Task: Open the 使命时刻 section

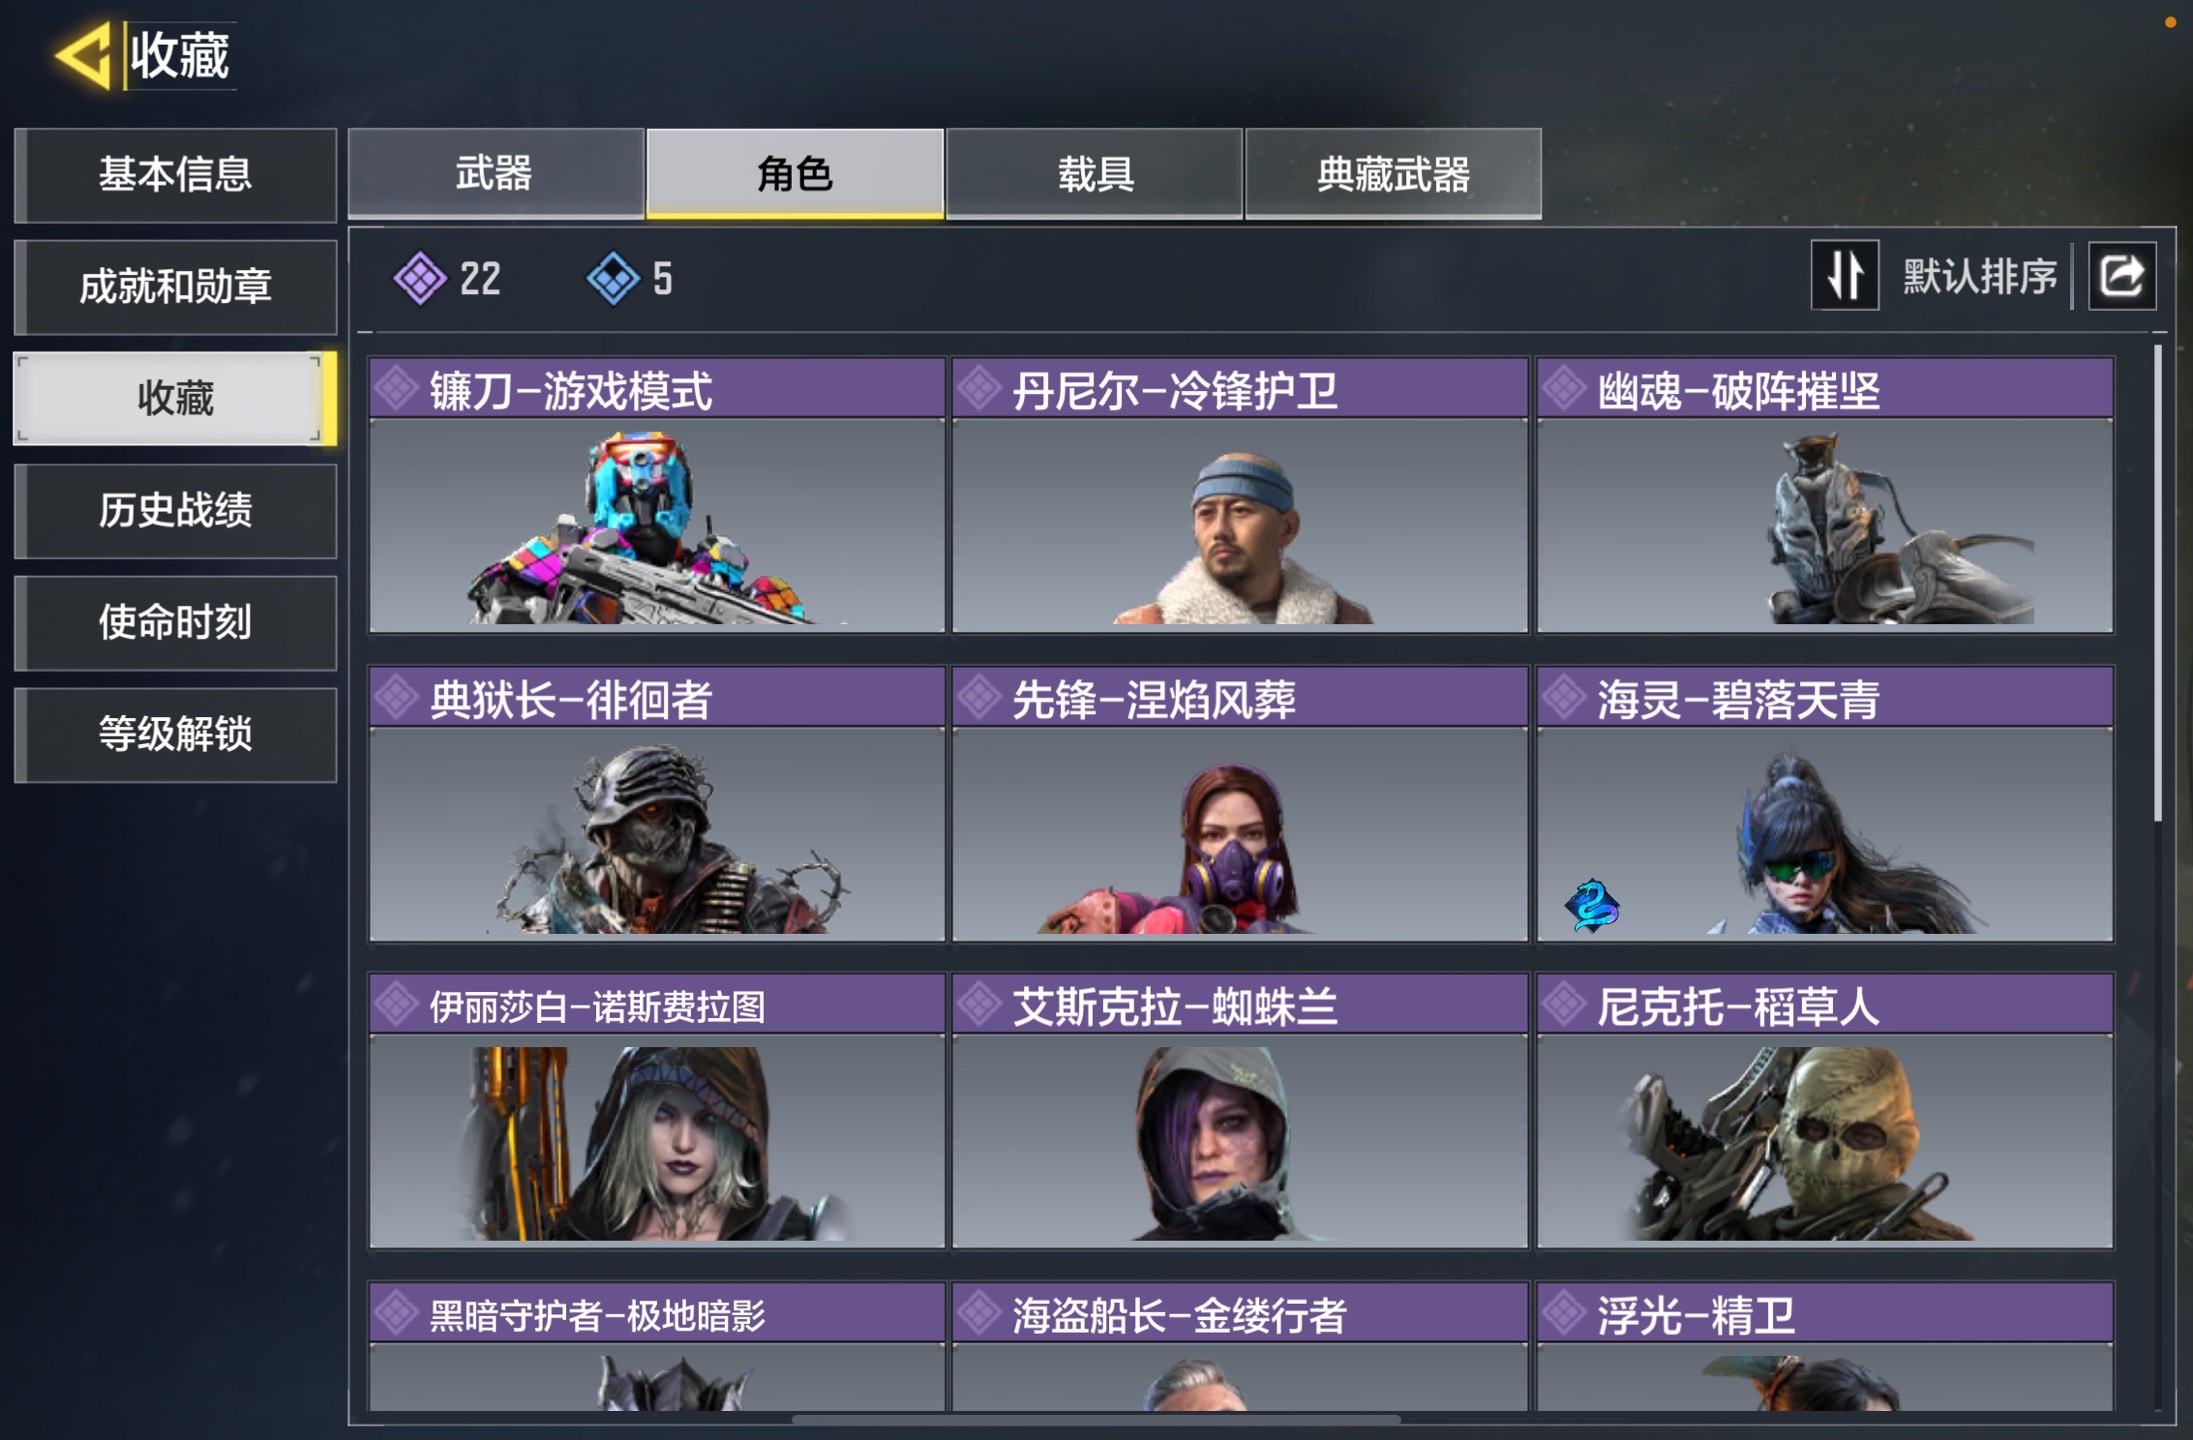Action: (x=175, y=623)
